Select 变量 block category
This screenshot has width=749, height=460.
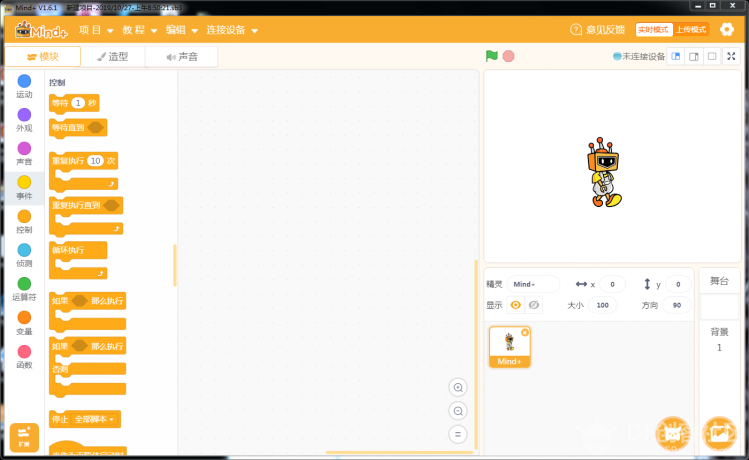(24, 323)
